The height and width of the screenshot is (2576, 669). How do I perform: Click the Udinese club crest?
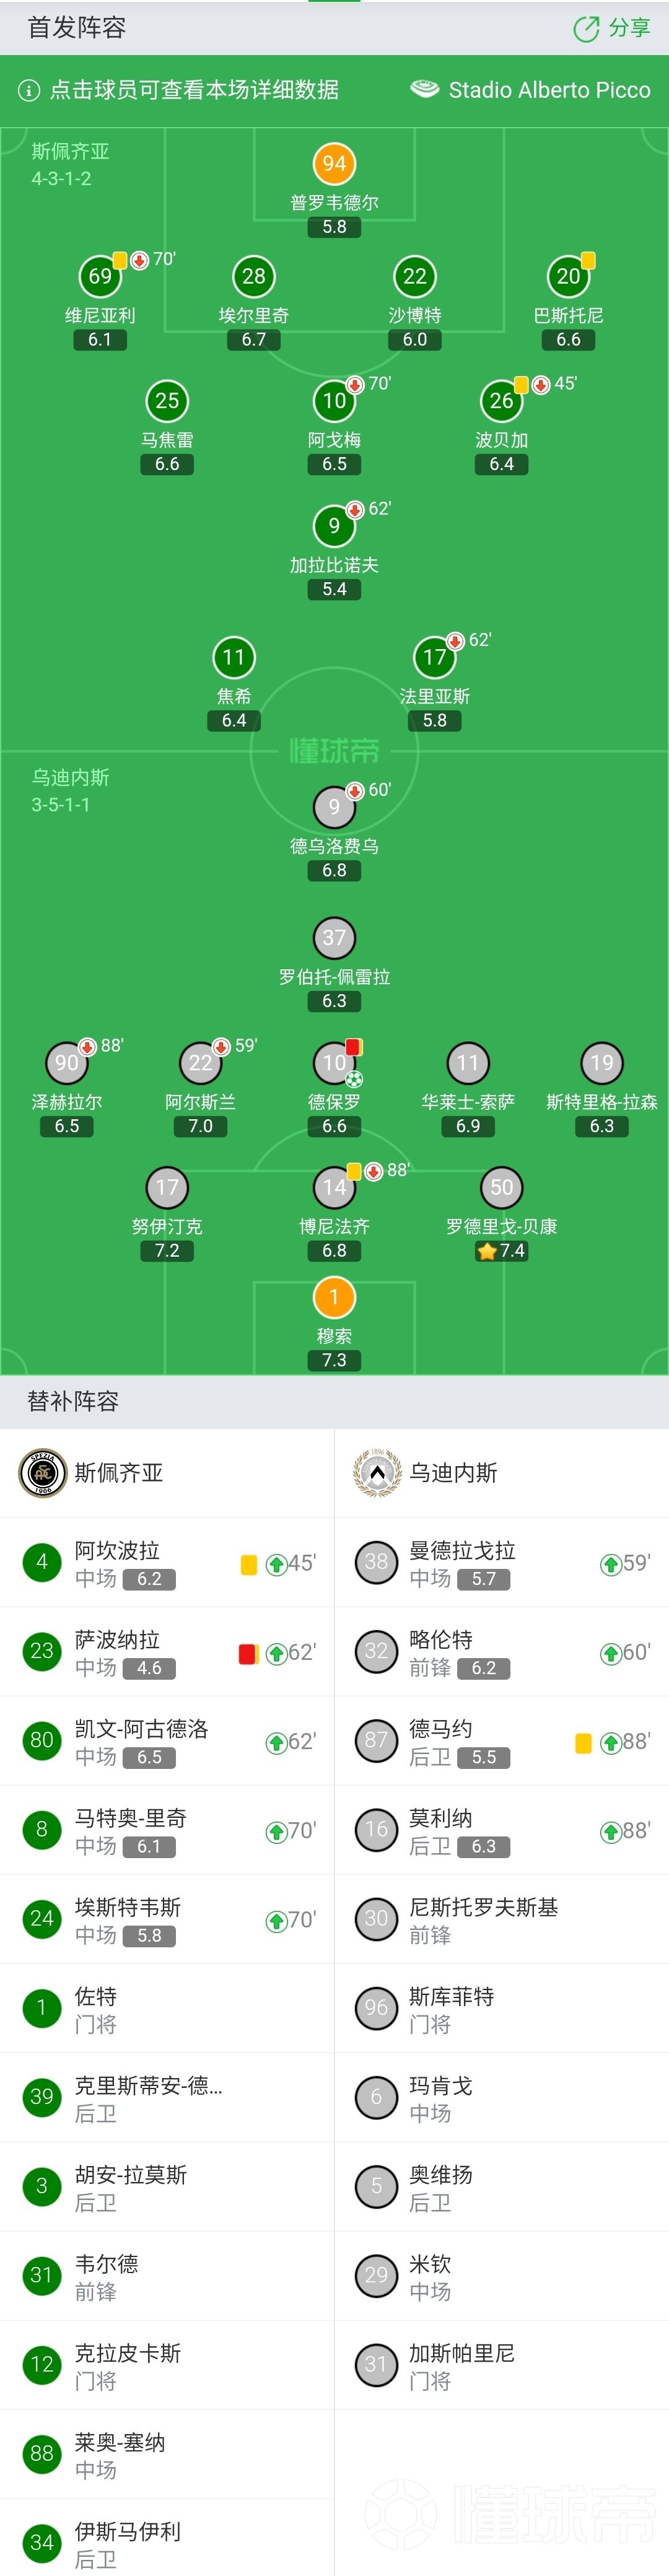(377, 1472)
